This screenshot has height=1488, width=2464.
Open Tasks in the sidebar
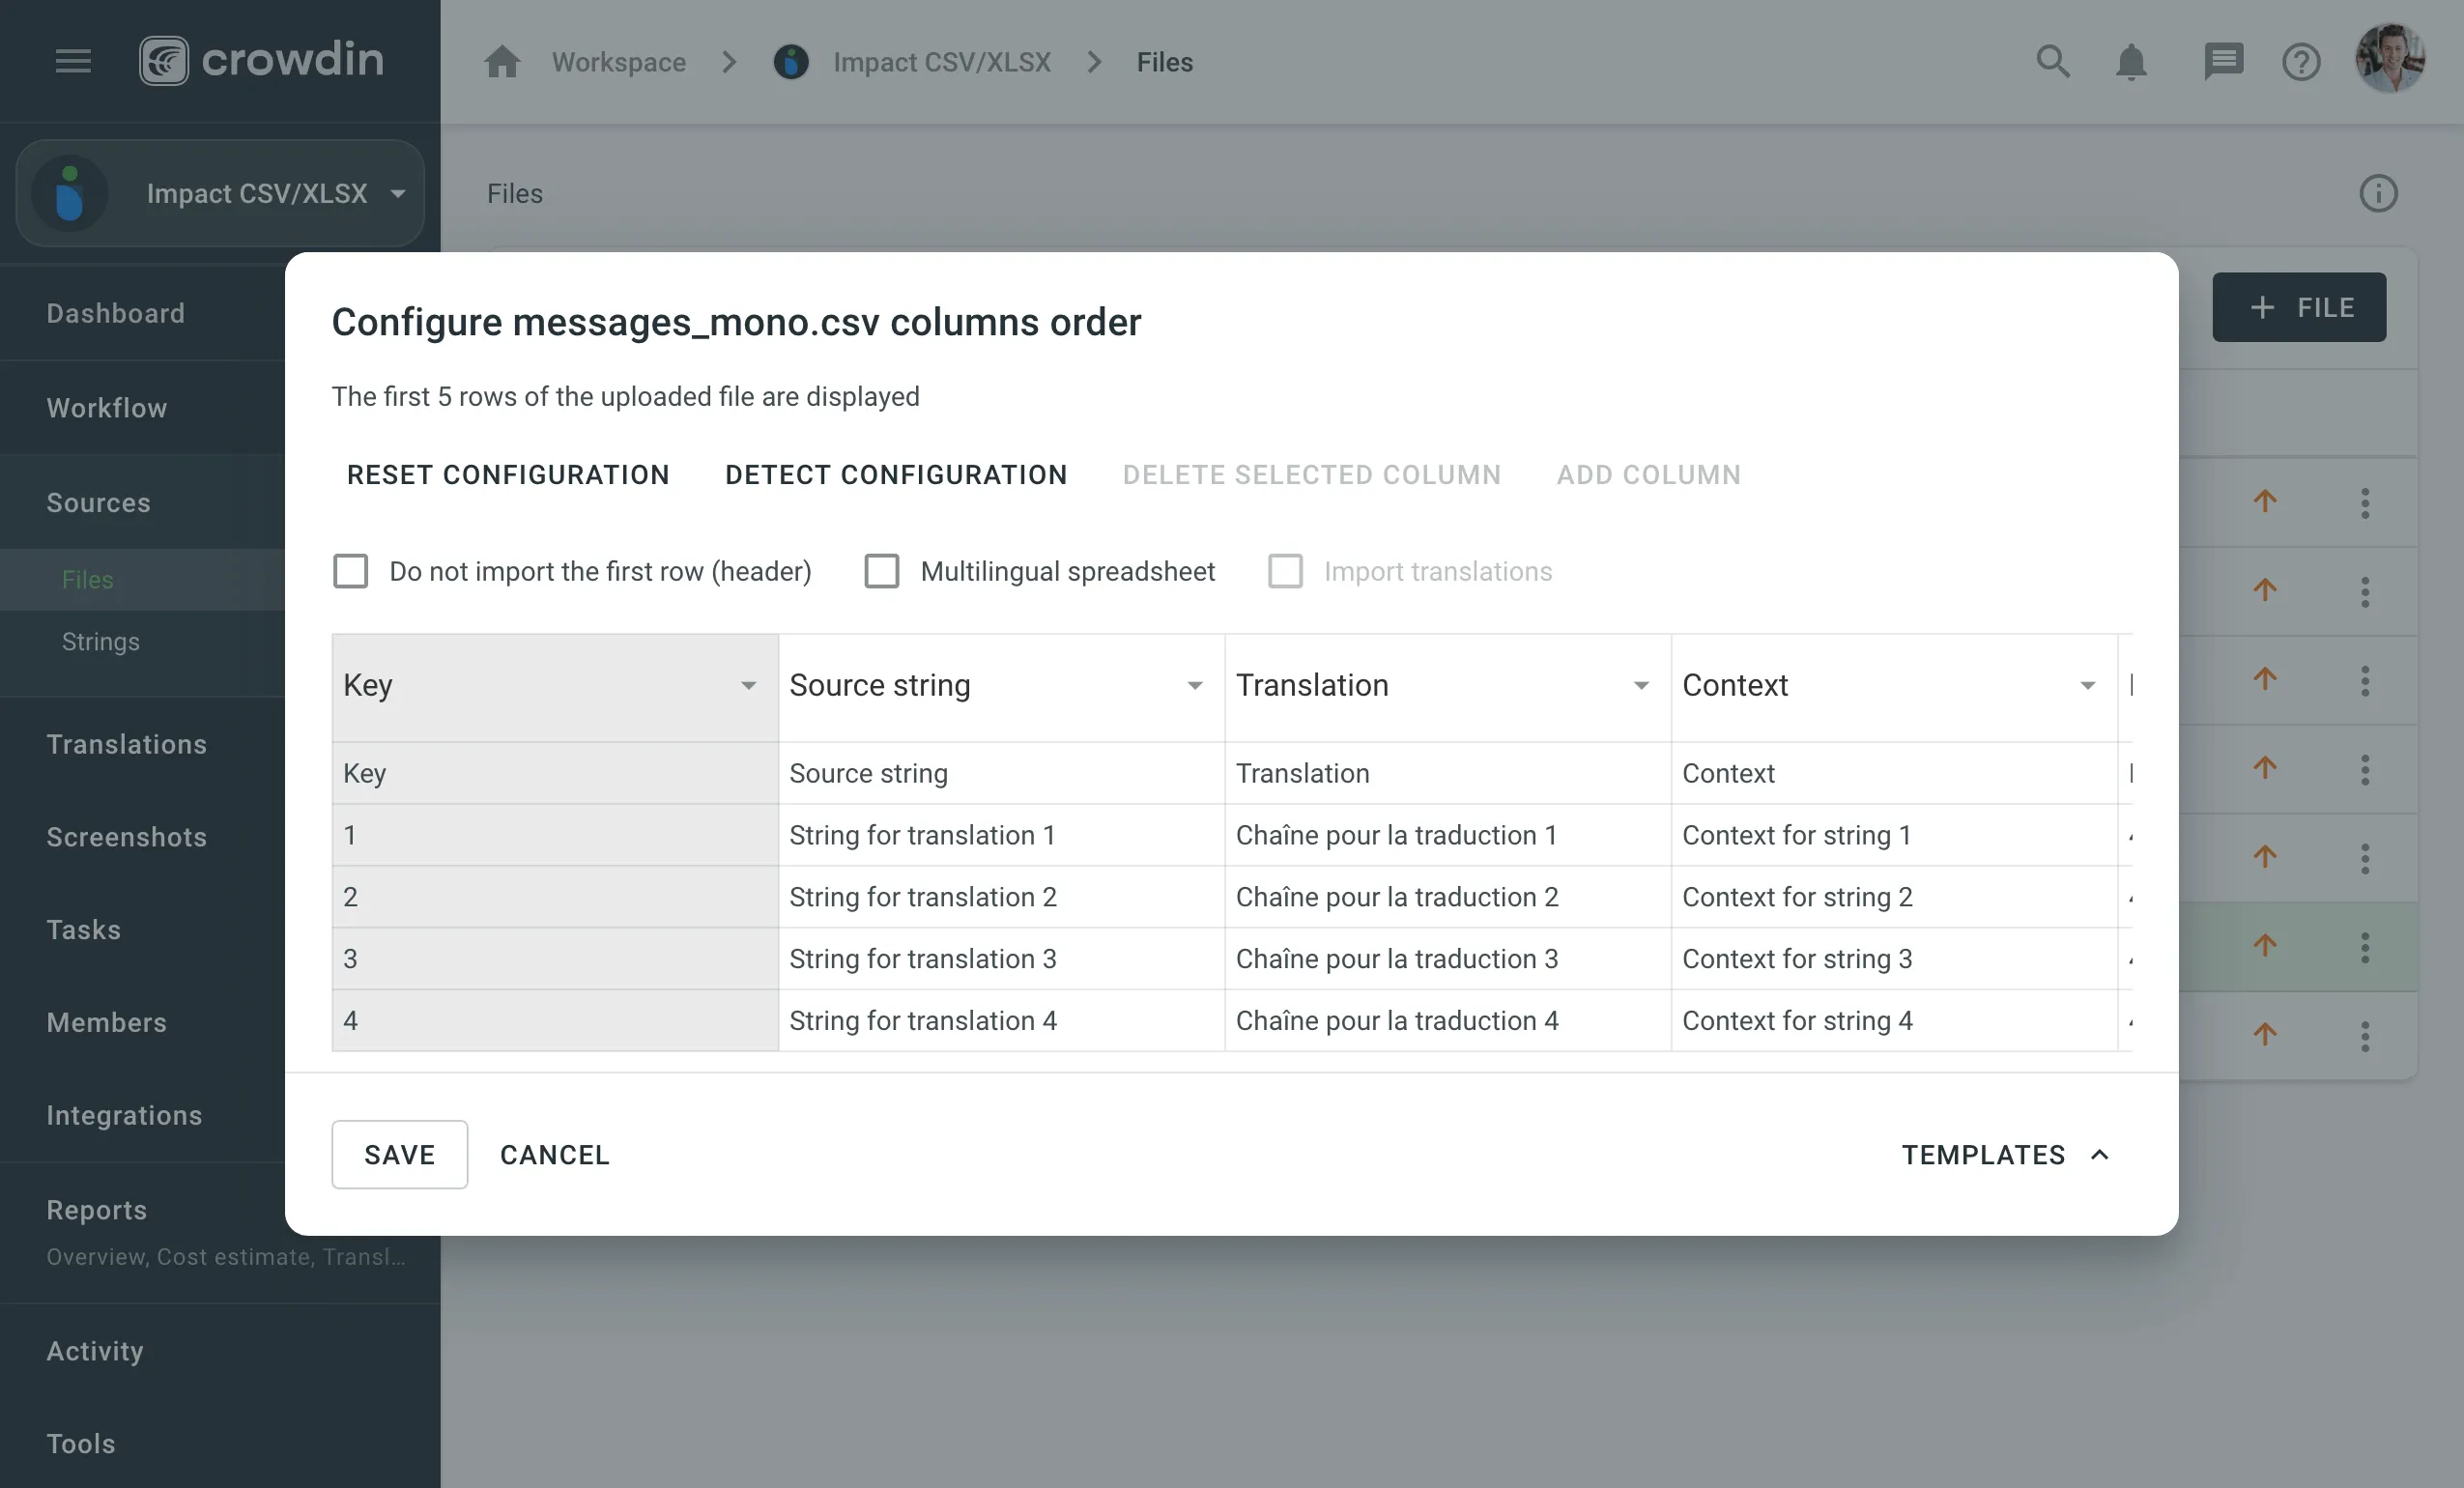[x=84, y=929]
